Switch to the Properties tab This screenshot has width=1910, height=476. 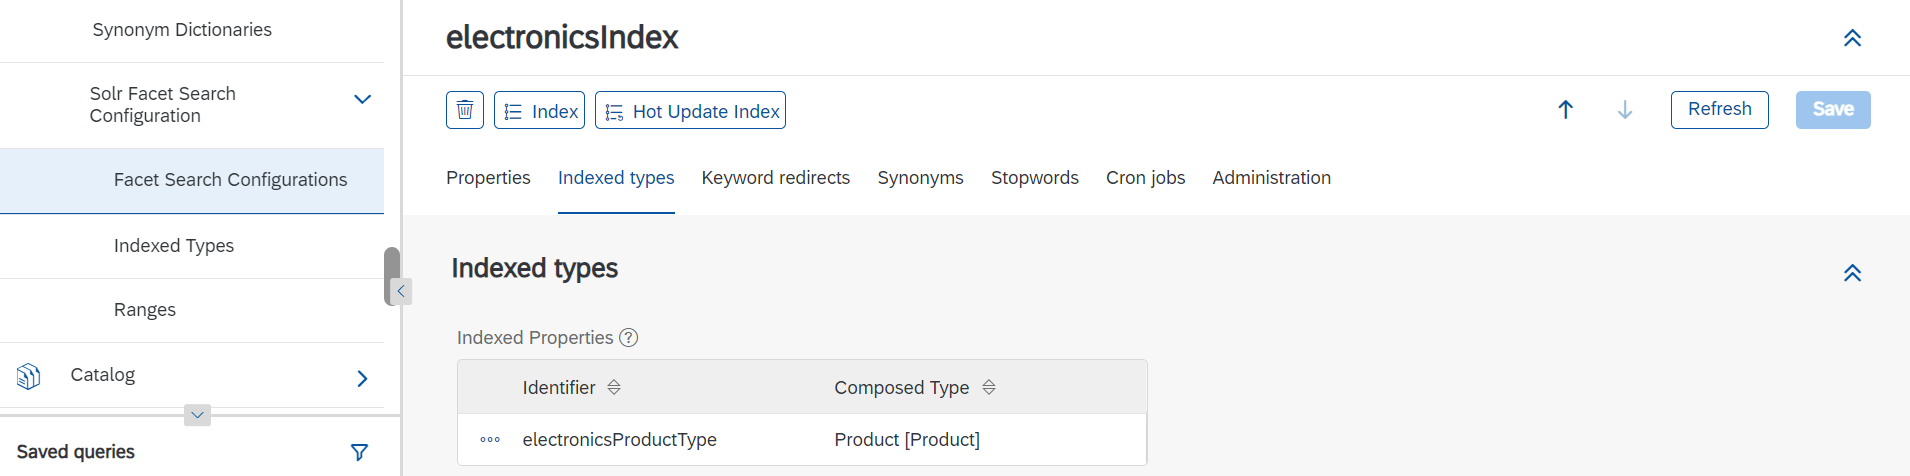click(488, 178)
